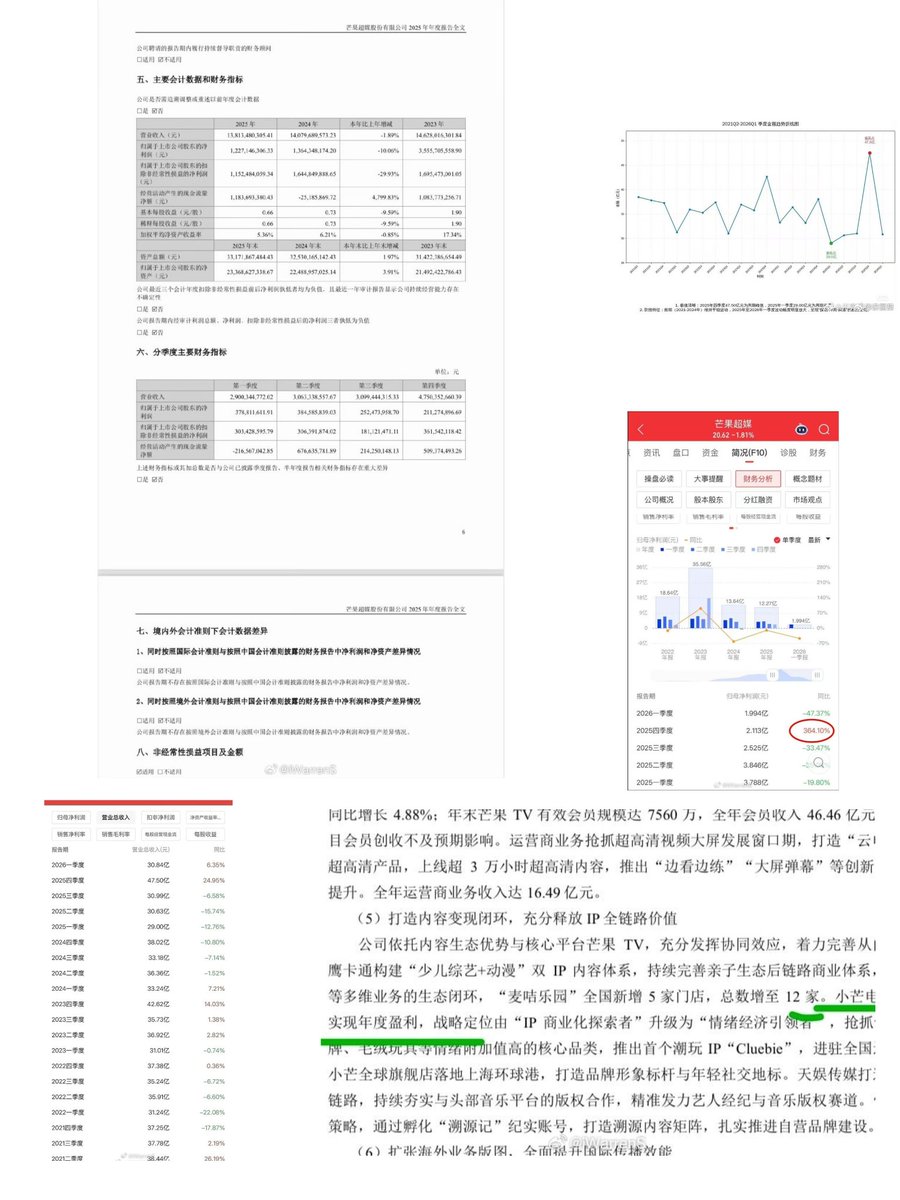
Task: Tap the back arrow in 芒果超媒 header
Action: click(x=640, y=429)
